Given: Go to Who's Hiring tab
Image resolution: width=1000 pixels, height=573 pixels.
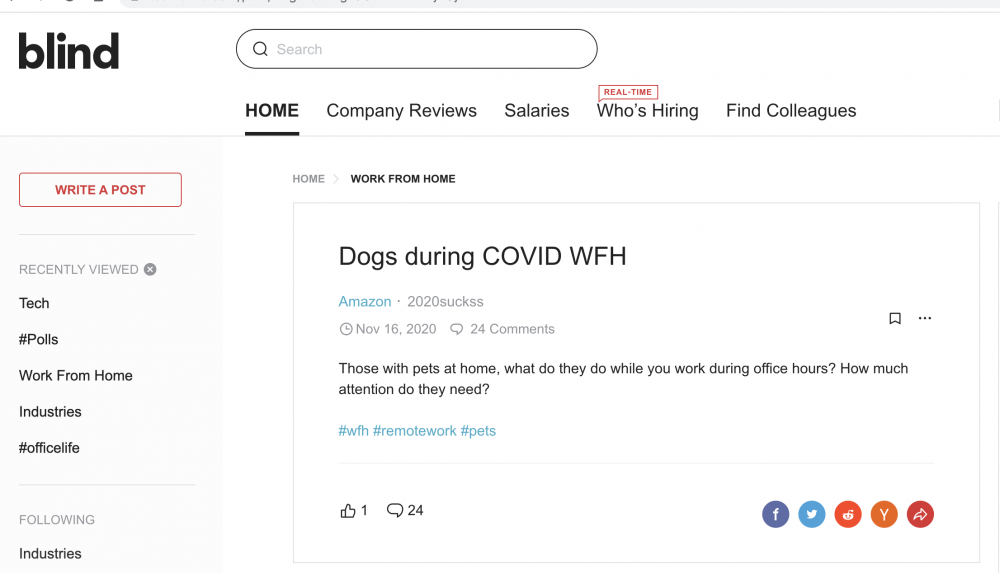Looking at the screenshot, I should 647,110.
